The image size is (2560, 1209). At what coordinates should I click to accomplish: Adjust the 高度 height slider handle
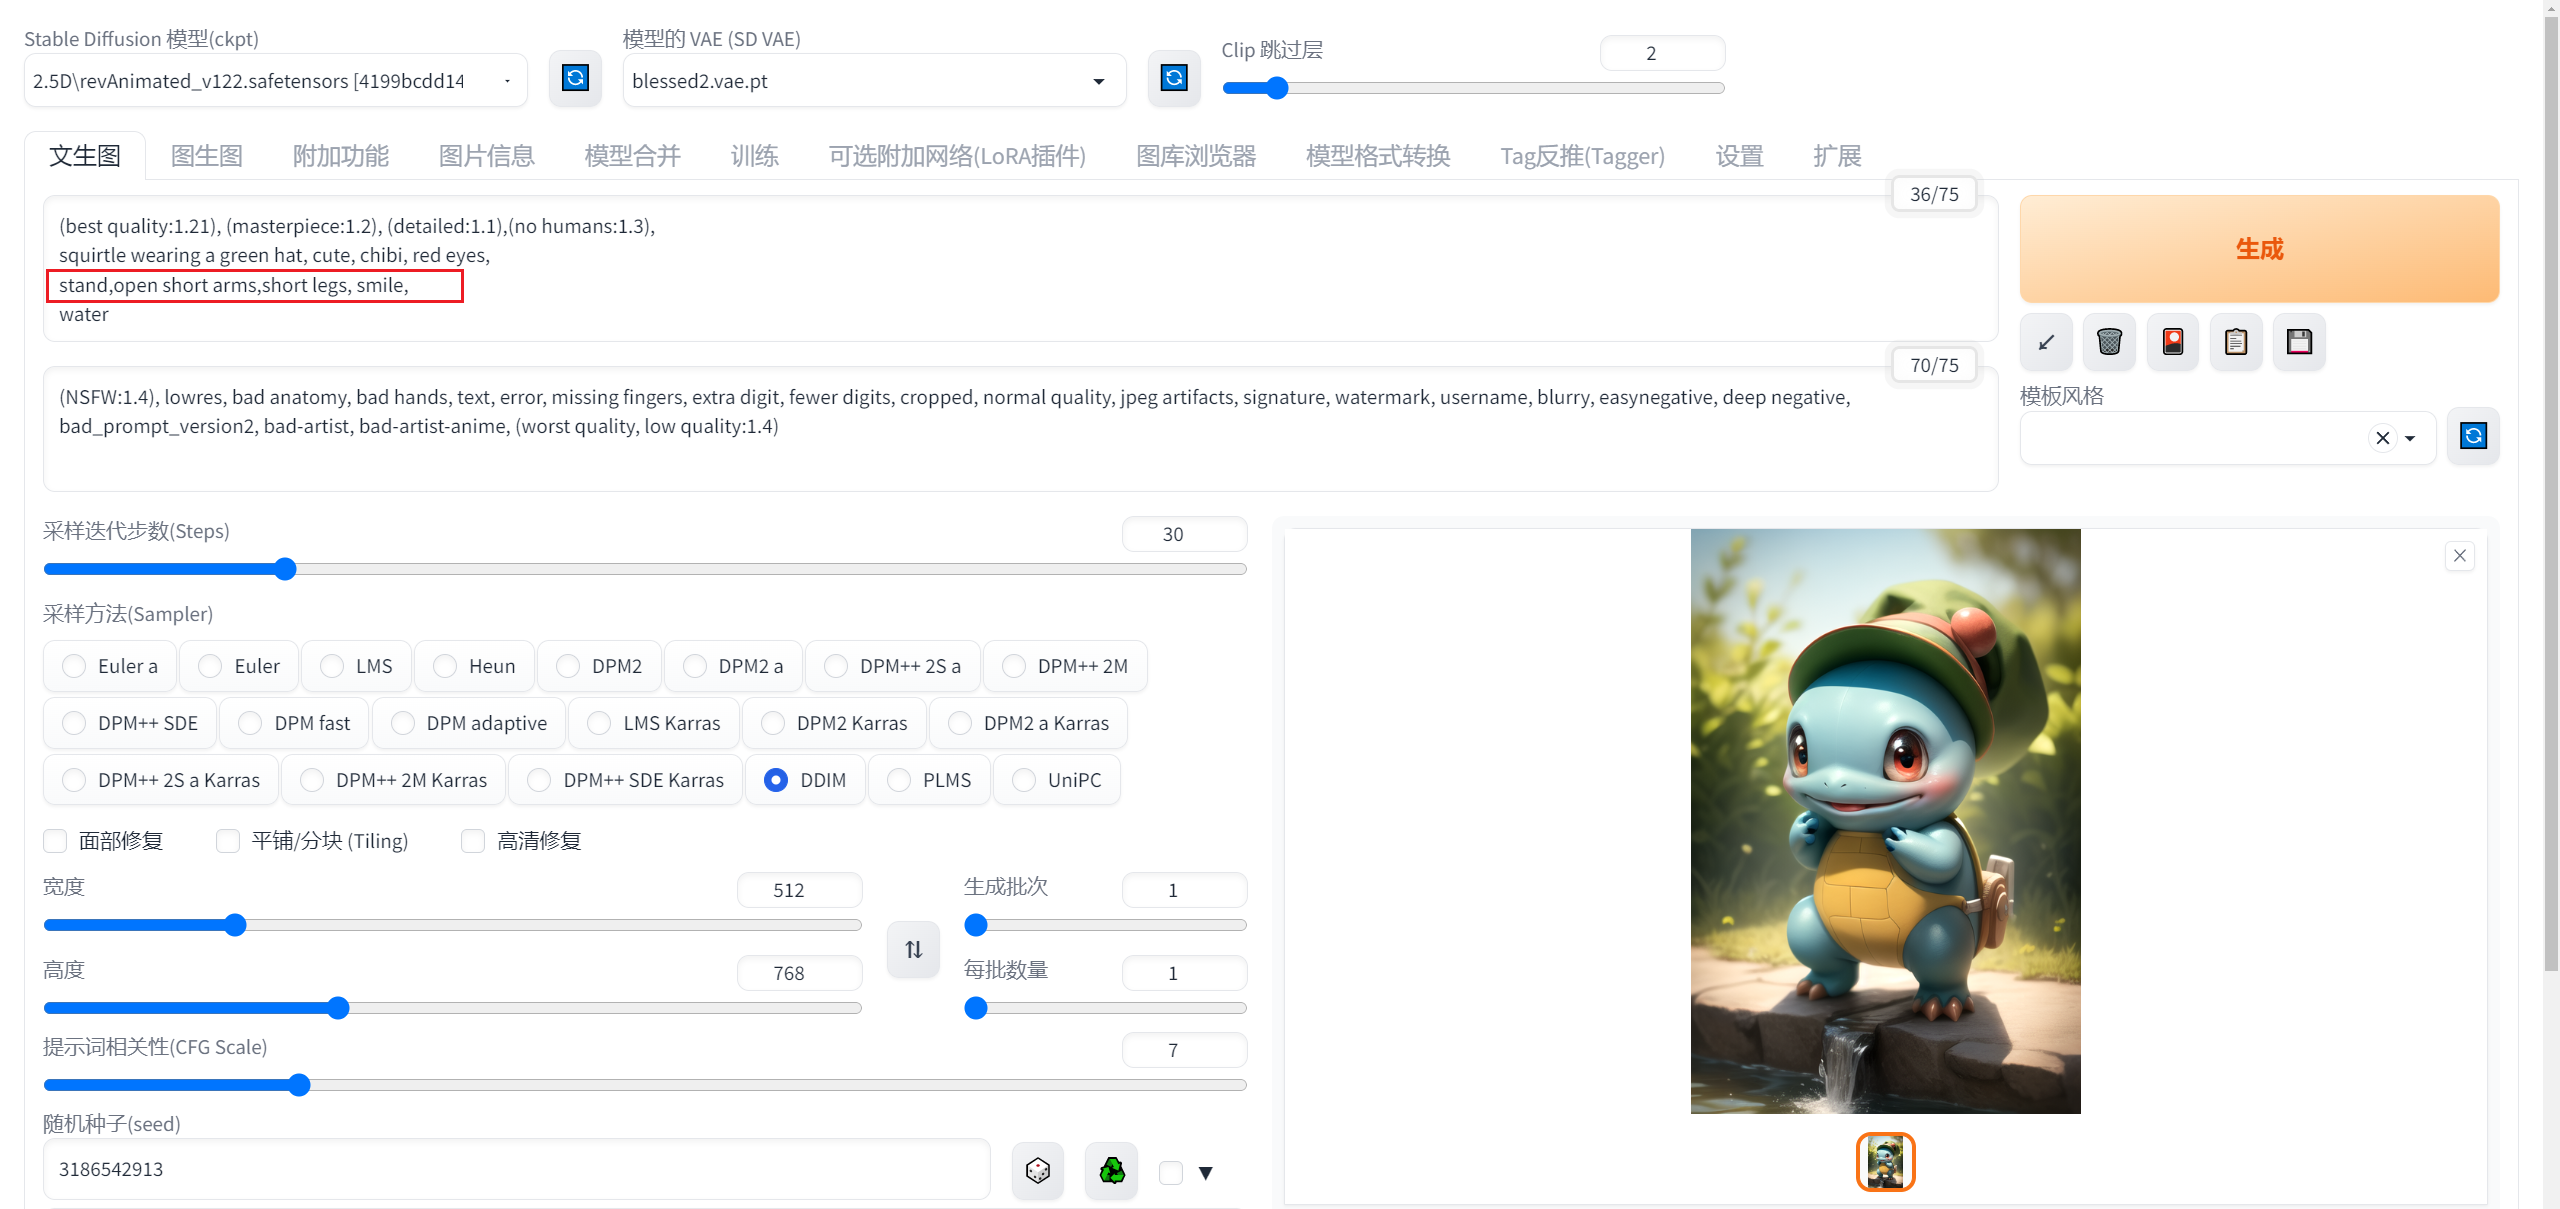coord(338,1008)
